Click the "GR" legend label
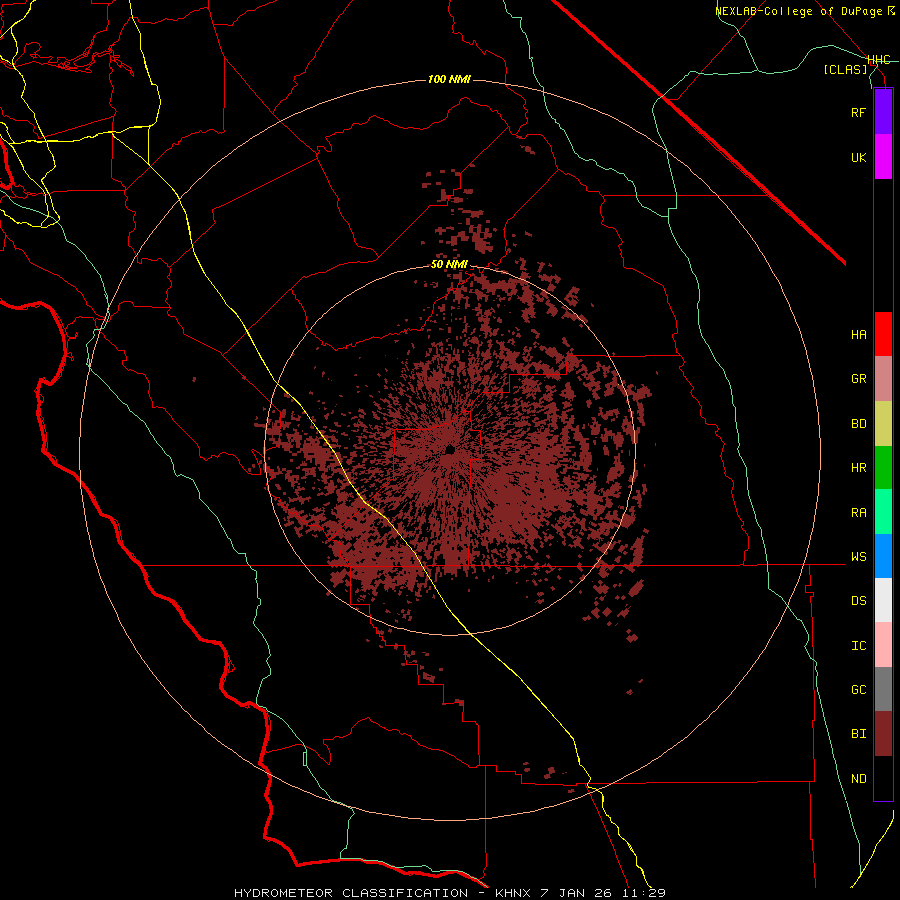Viewport: 900px width, 900px height. click(858, 379)
